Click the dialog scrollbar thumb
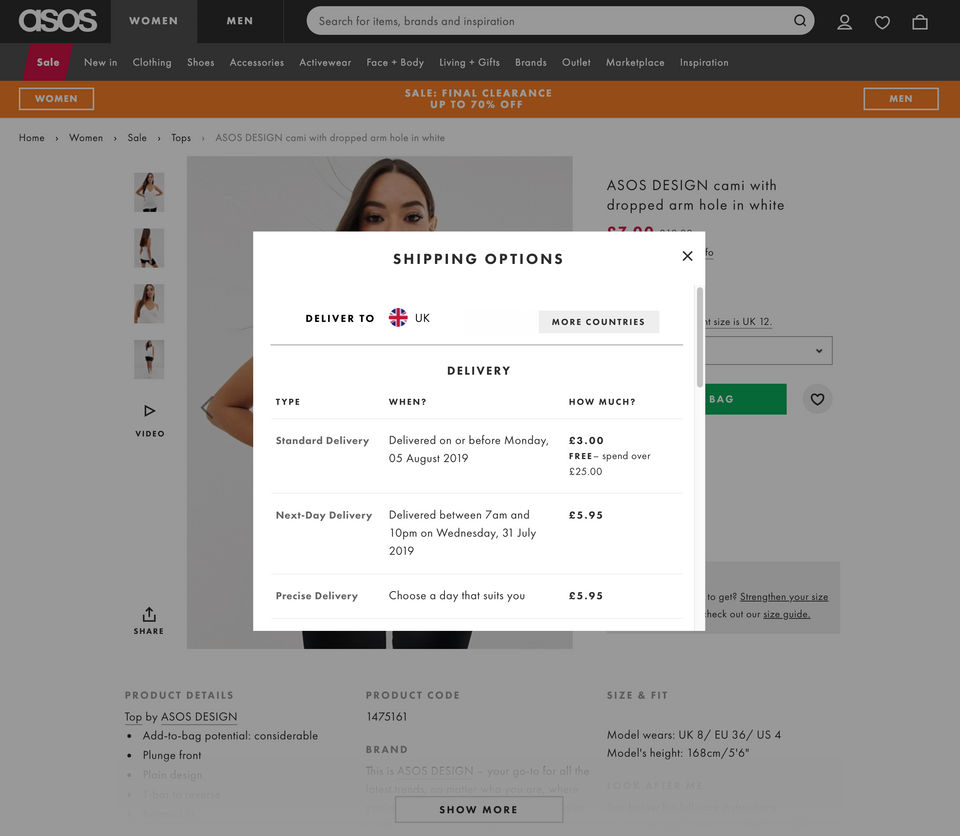 [700, 337]
